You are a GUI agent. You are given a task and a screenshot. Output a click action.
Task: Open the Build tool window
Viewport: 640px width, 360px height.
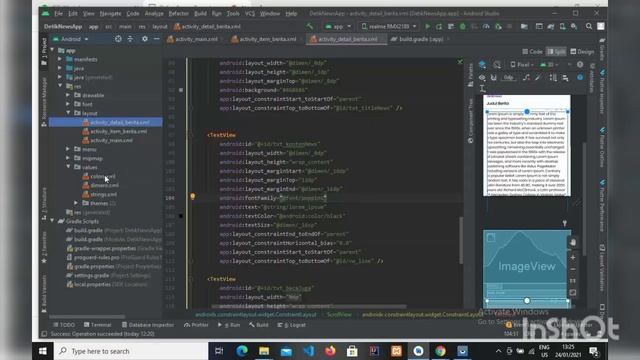pyautogui.click(x=259, y=325)
